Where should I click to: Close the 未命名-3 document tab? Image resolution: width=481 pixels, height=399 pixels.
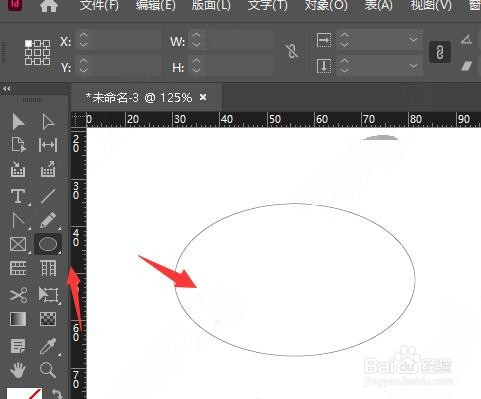click(203, 97)
